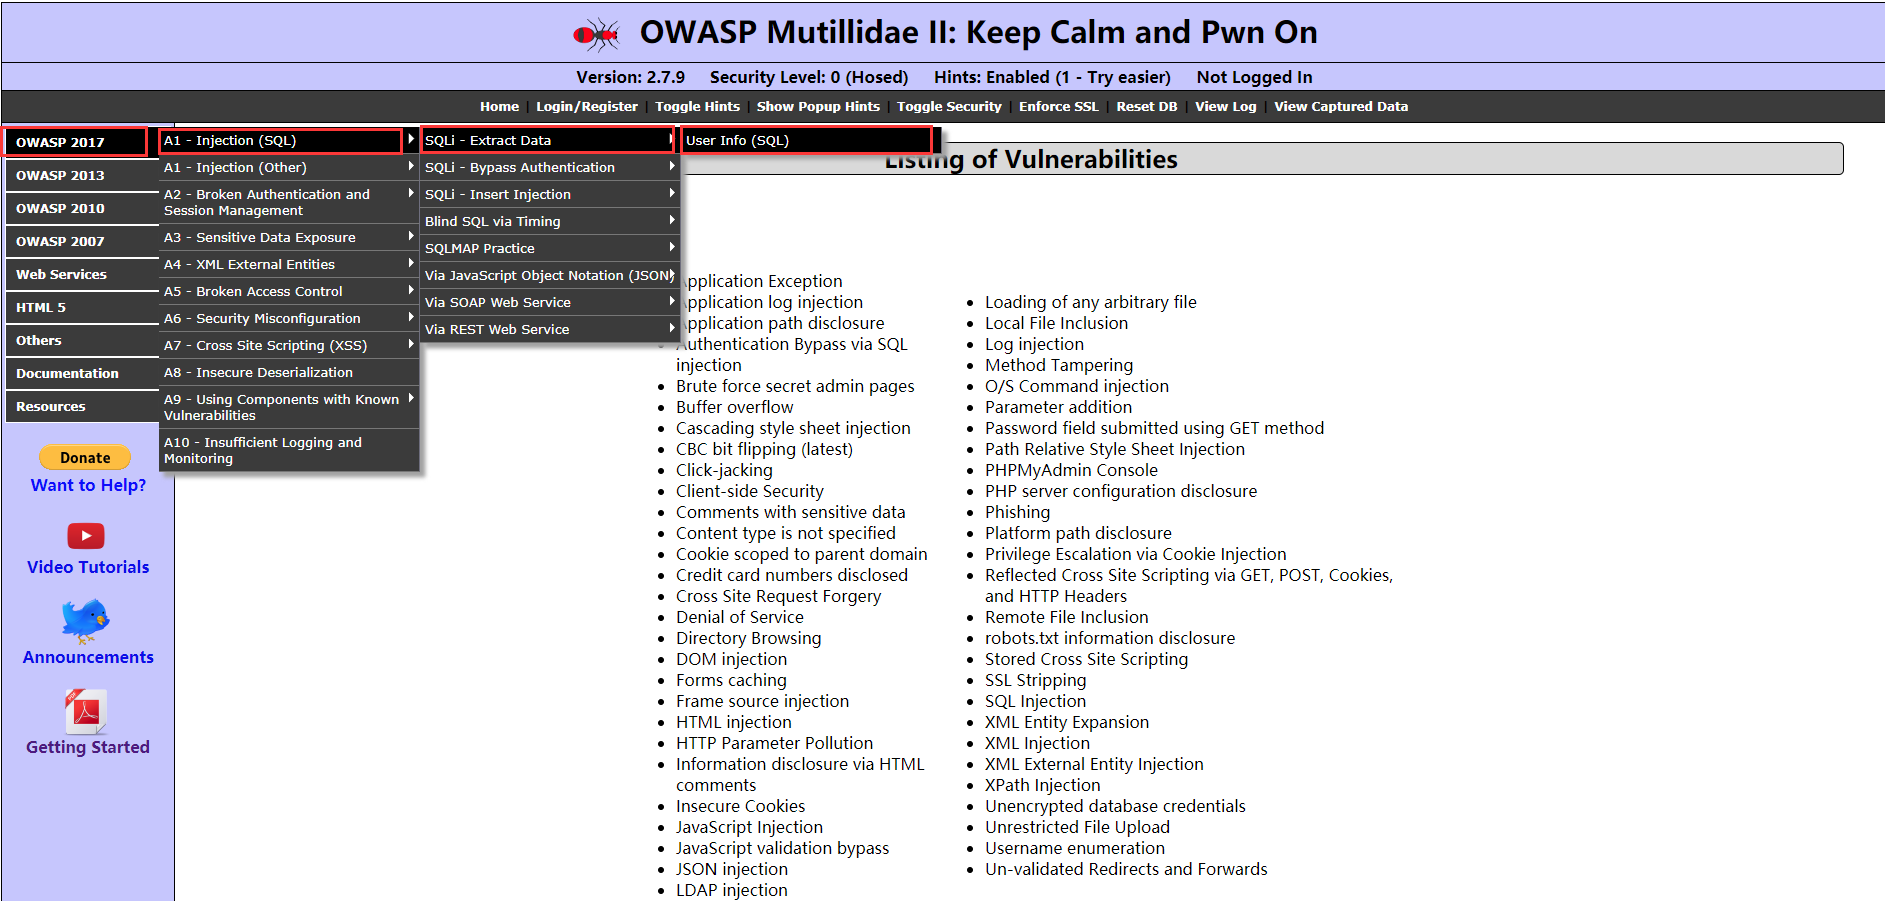1885x901 pixels.
Task: Open Blind SQL via Timing submenu
Action: [x=550, y=221]
